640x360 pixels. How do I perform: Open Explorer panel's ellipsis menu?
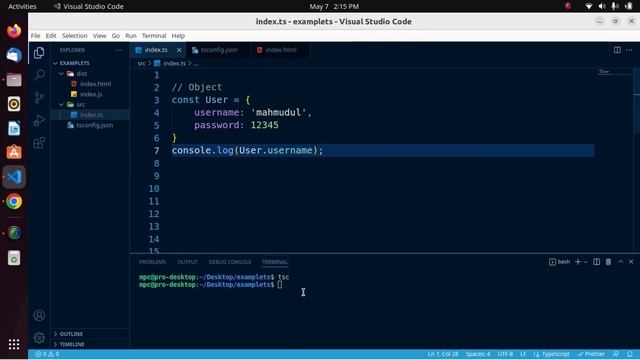coord(119,50)
